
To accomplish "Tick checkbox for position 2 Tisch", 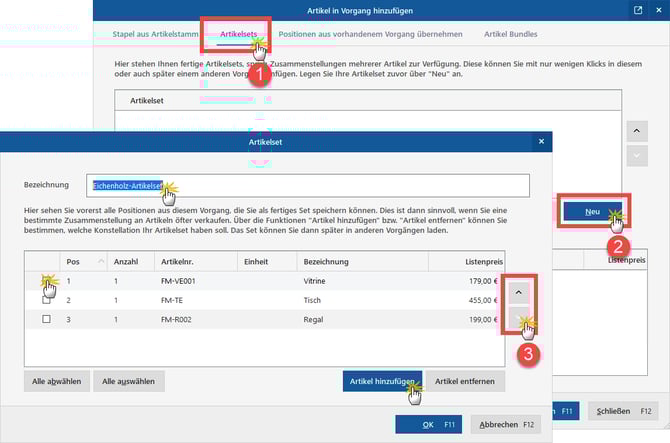I will pos(46,300).
